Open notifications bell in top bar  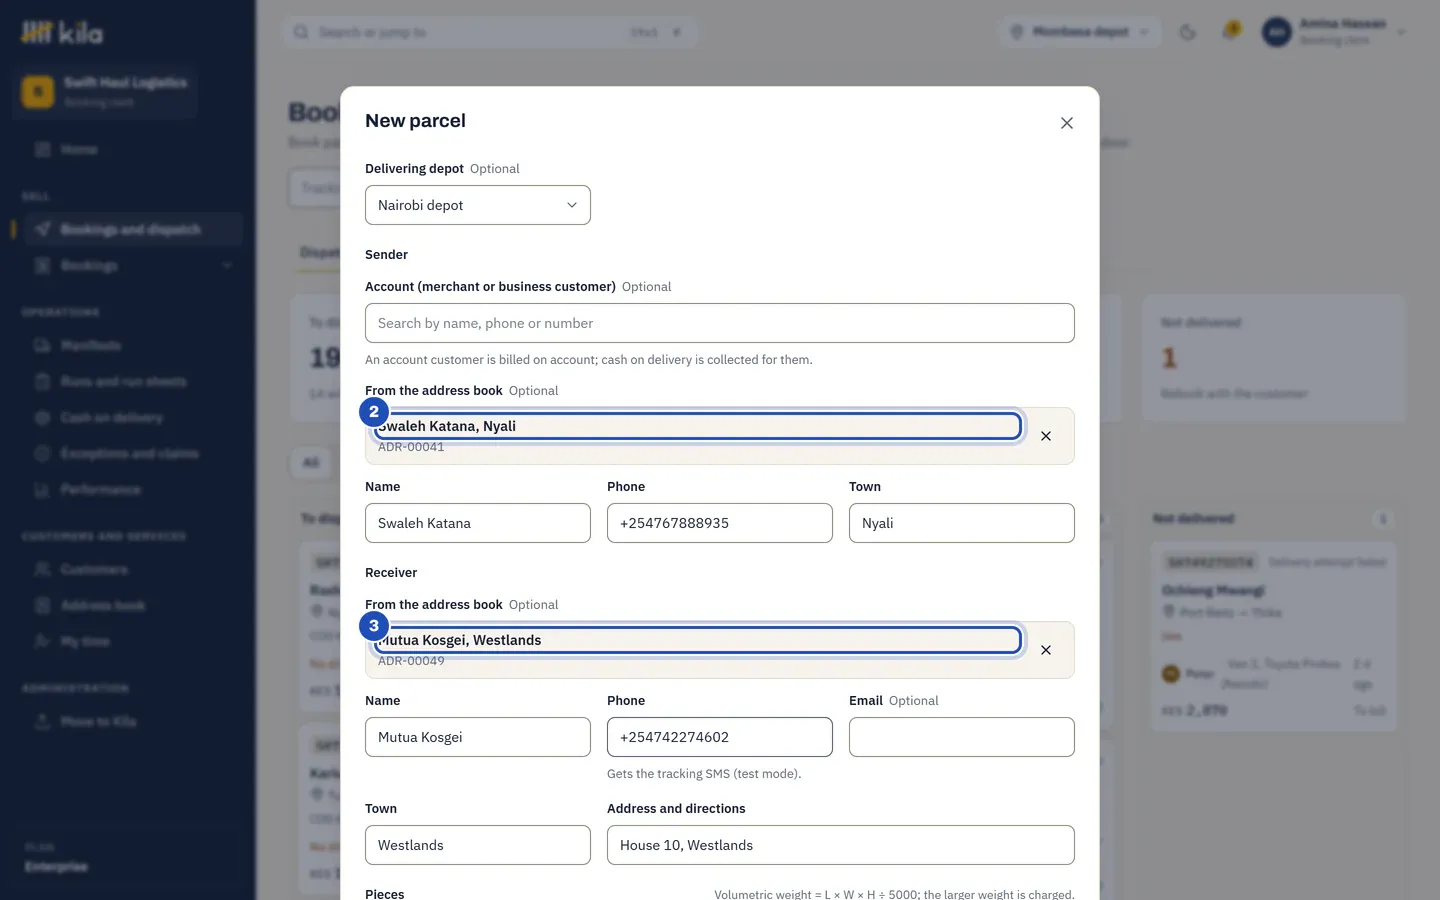coord(1231,31)
